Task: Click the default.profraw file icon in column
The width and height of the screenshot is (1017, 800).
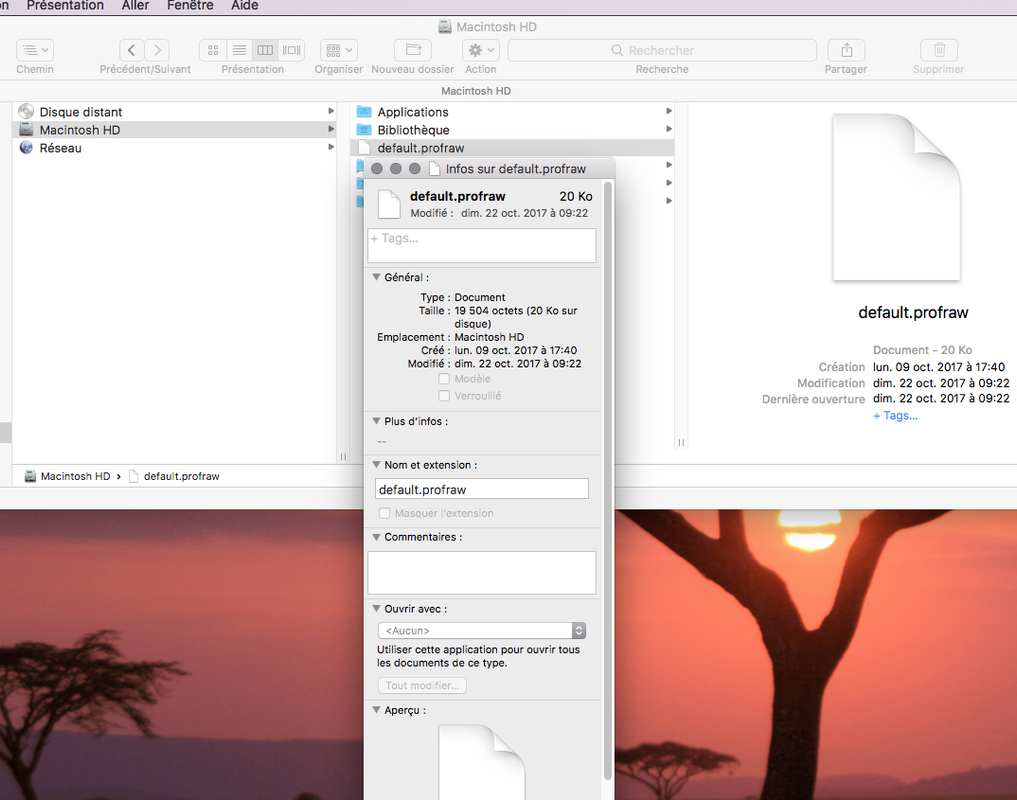Action: (364, 148)
